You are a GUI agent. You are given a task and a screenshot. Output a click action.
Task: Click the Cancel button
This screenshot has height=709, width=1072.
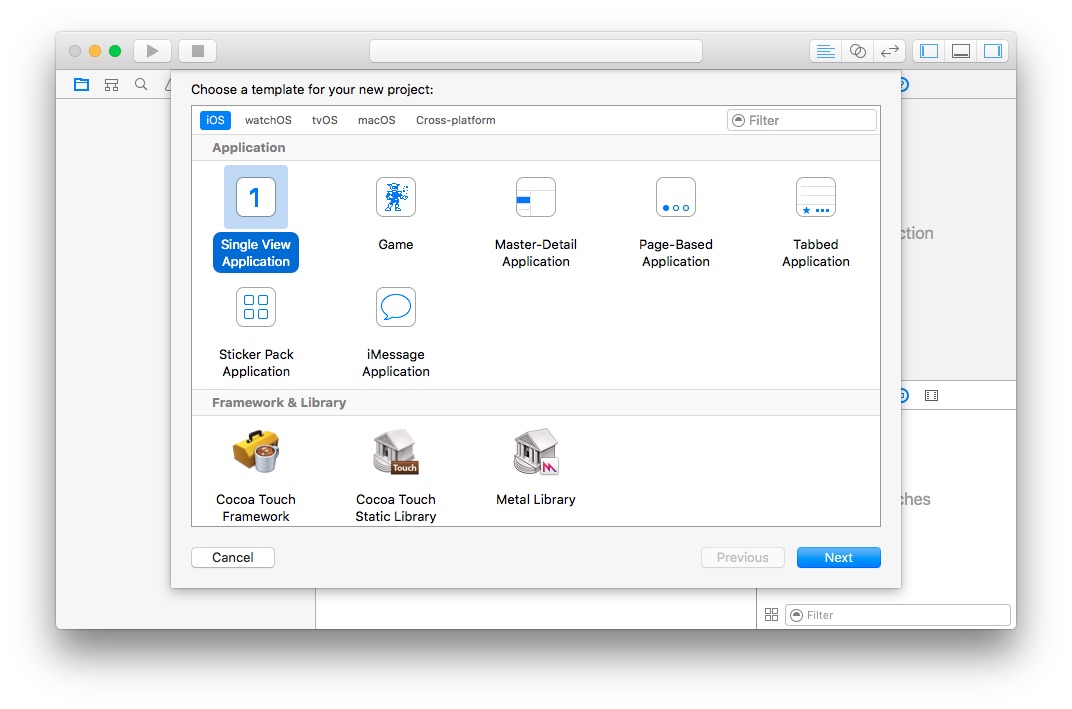click(232, 557)
